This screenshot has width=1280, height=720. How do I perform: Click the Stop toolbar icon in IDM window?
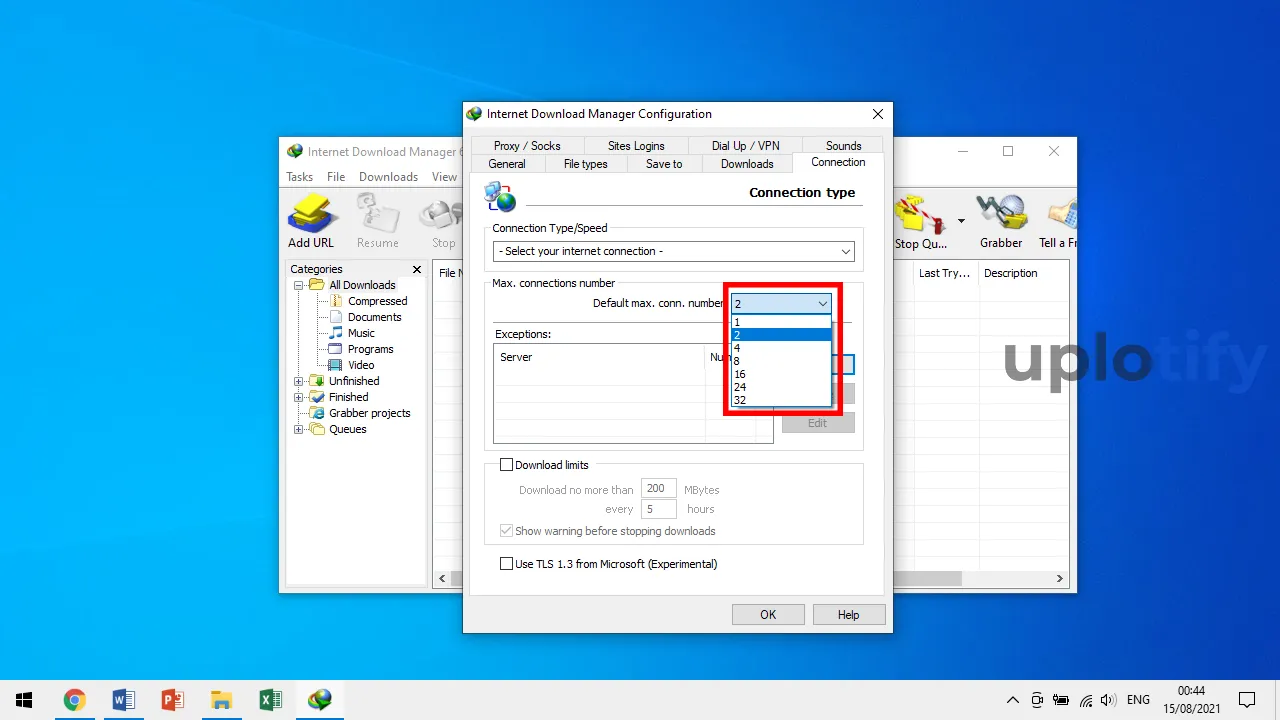tap(443, 221)
